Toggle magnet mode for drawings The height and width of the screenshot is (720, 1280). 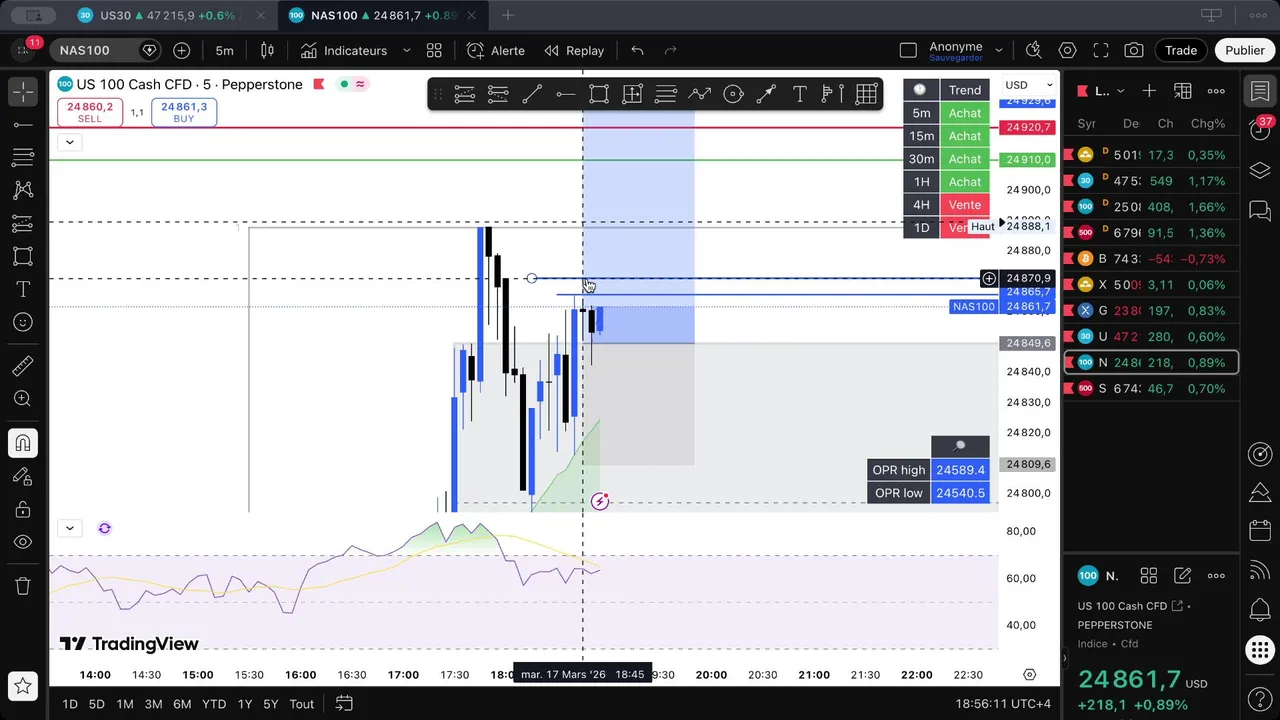[23, 443]
